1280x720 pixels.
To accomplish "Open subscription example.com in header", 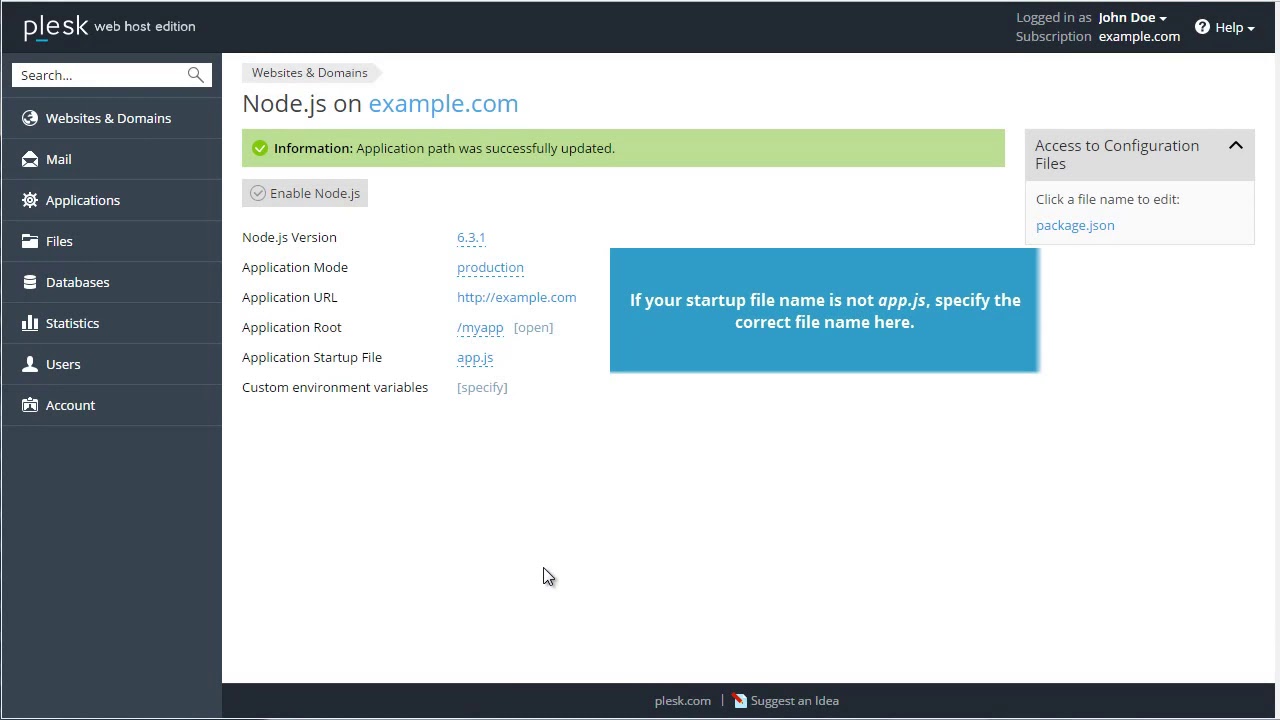I will pos(1139,36).
